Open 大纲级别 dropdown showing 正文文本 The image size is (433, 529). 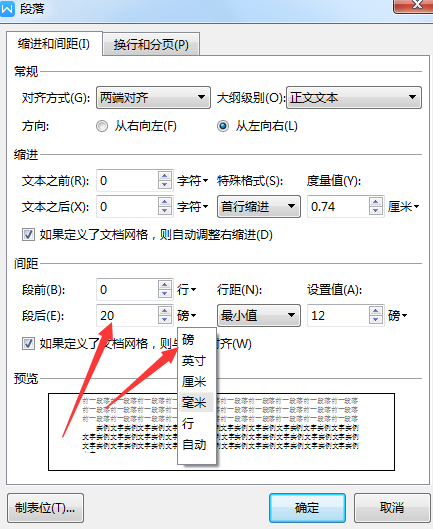[354, 98]
